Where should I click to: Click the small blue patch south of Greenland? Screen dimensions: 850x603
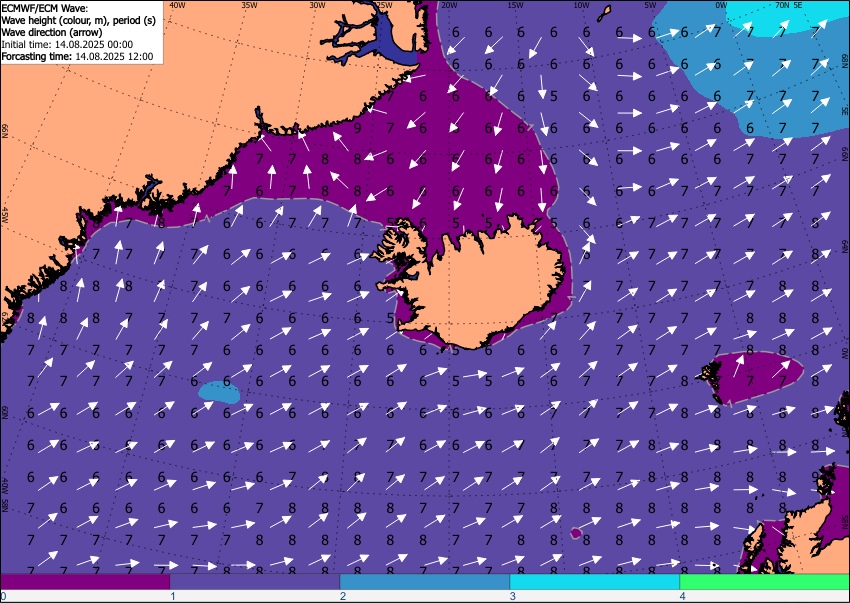click(220, 392)
